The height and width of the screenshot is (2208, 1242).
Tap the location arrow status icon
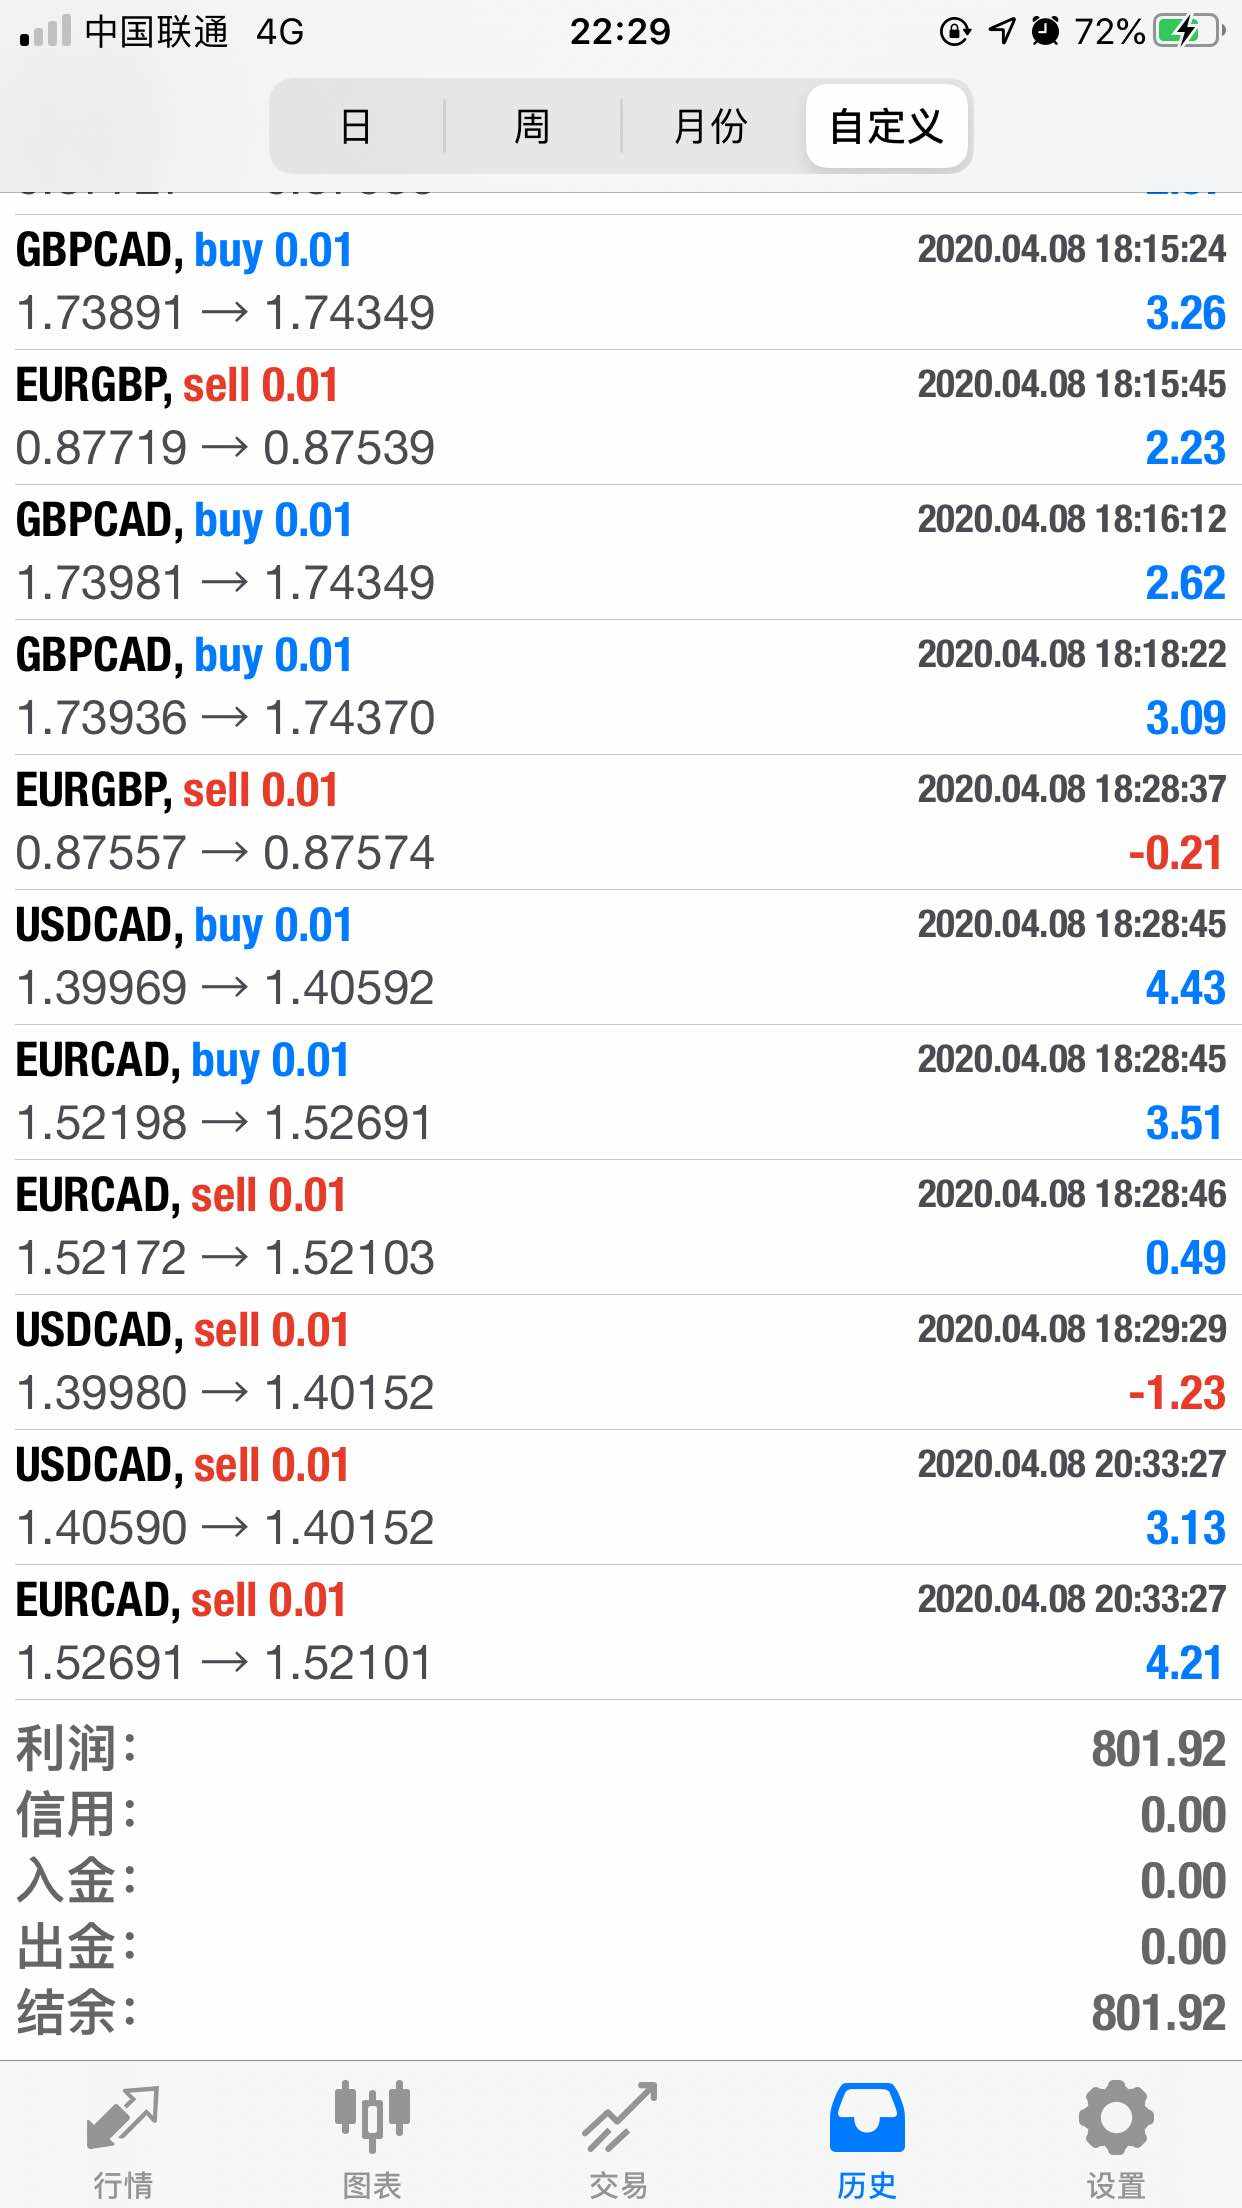[1001, 32]
